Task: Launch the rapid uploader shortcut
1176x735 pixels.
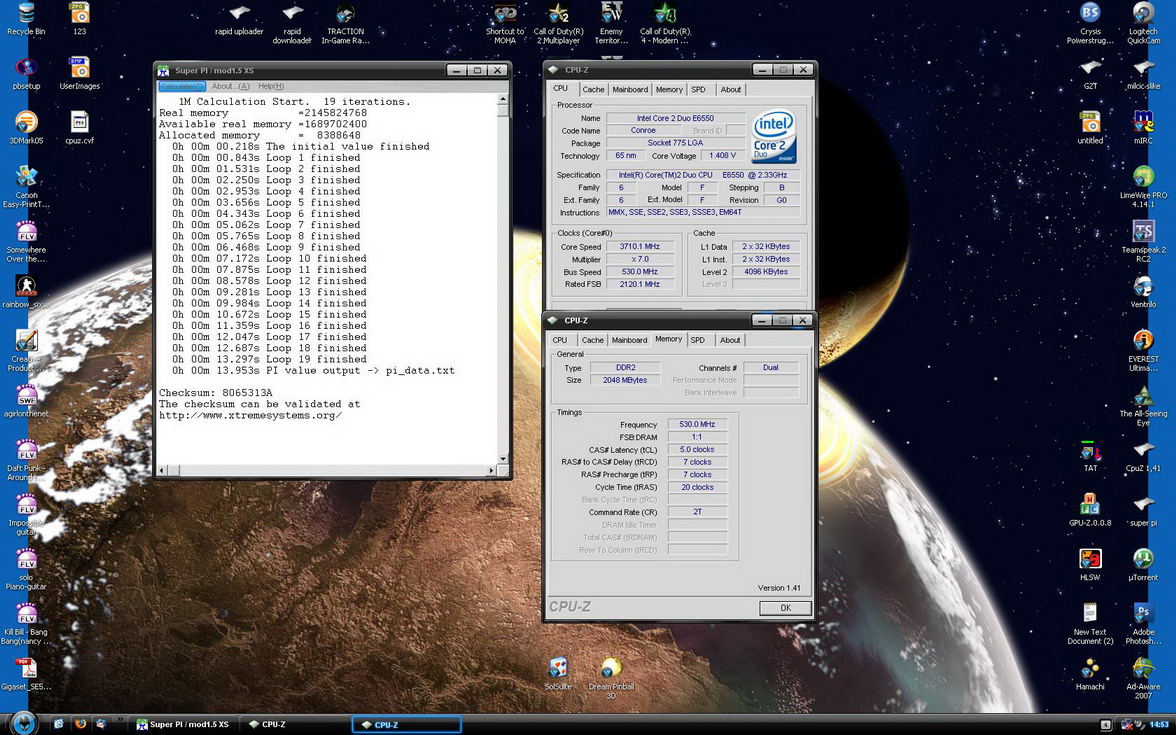Action: point(239,20)
